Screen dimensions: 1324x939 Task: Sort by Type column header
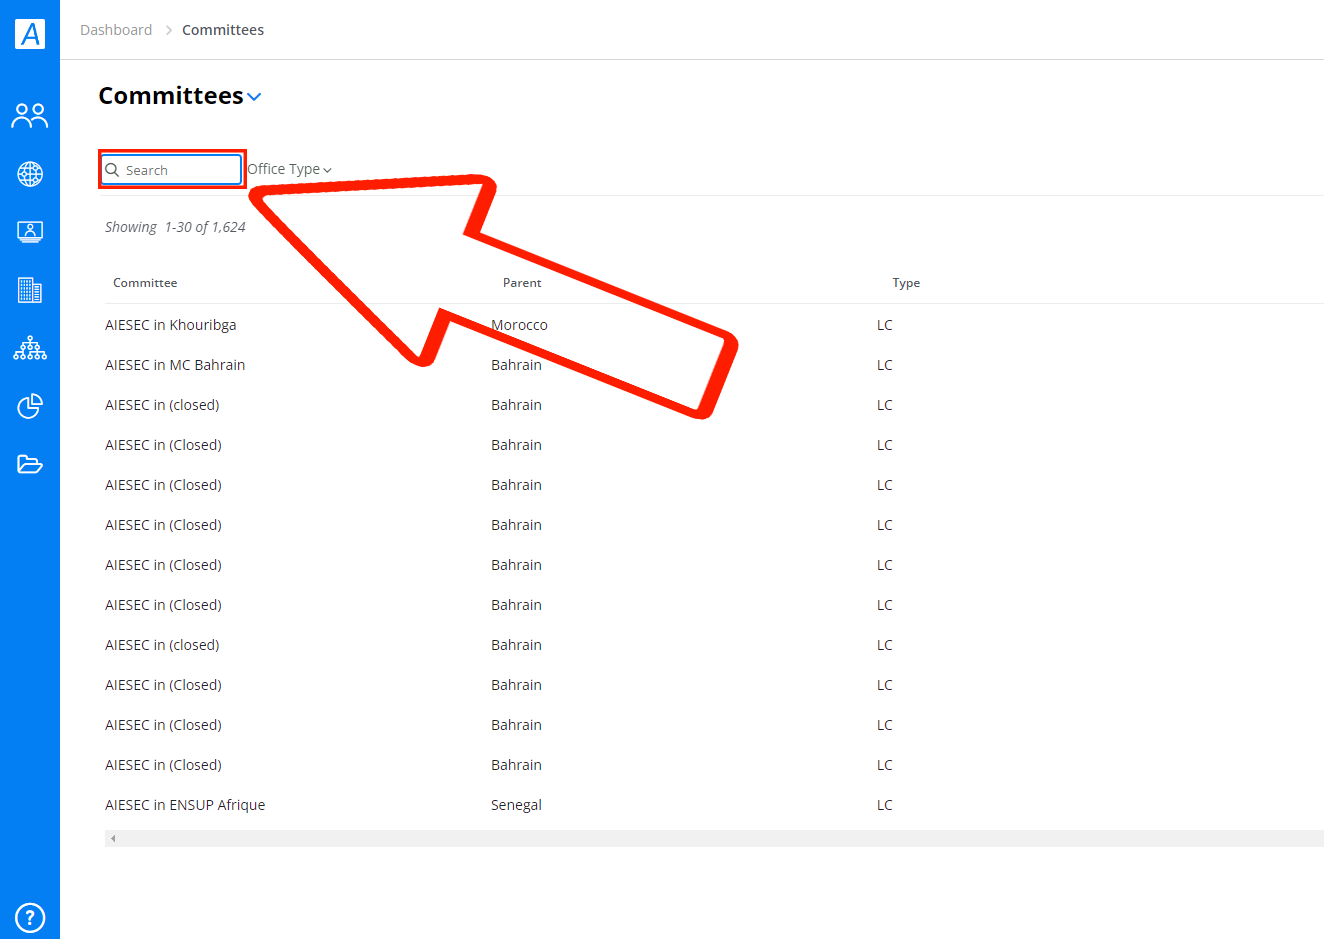[x=906, y=283]
